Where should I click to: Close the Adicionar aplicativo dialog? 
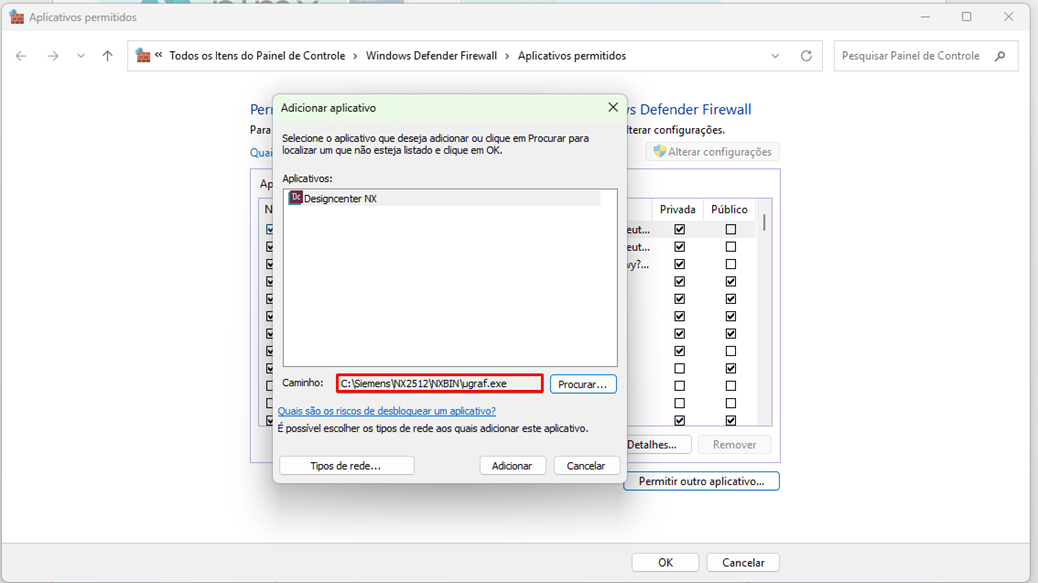click(x=613, y=107)
